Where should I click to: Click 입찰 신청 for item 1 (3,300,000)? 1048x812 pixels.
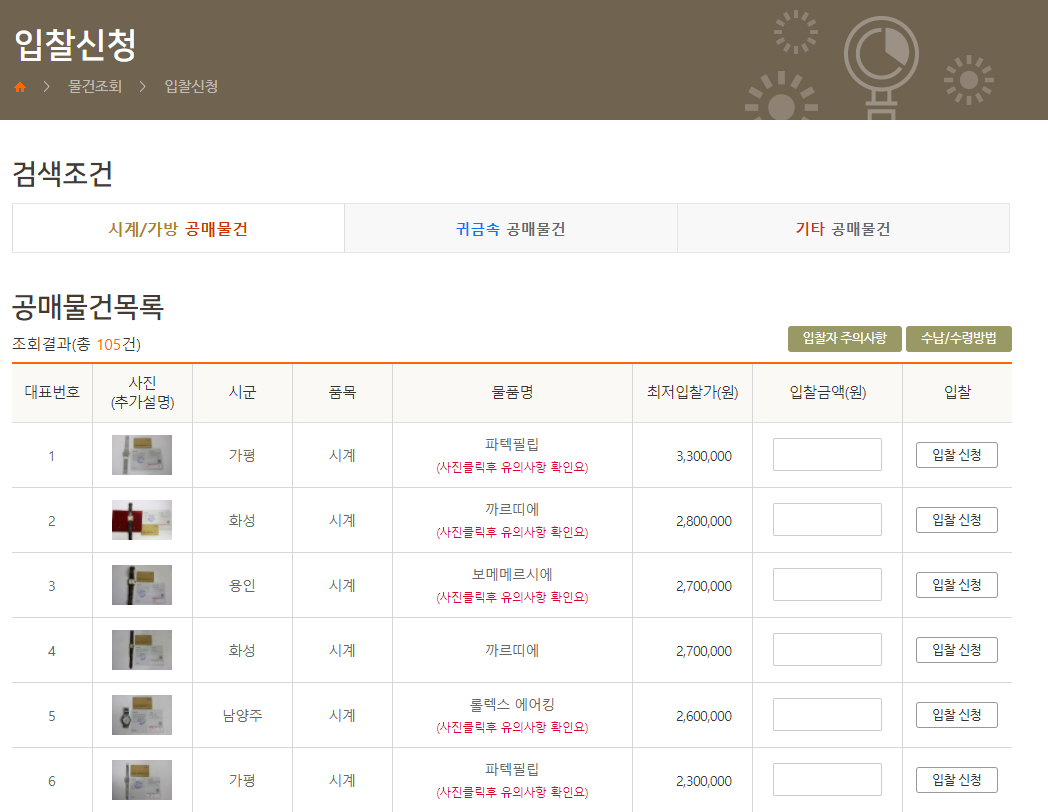[x=956, y=455]
